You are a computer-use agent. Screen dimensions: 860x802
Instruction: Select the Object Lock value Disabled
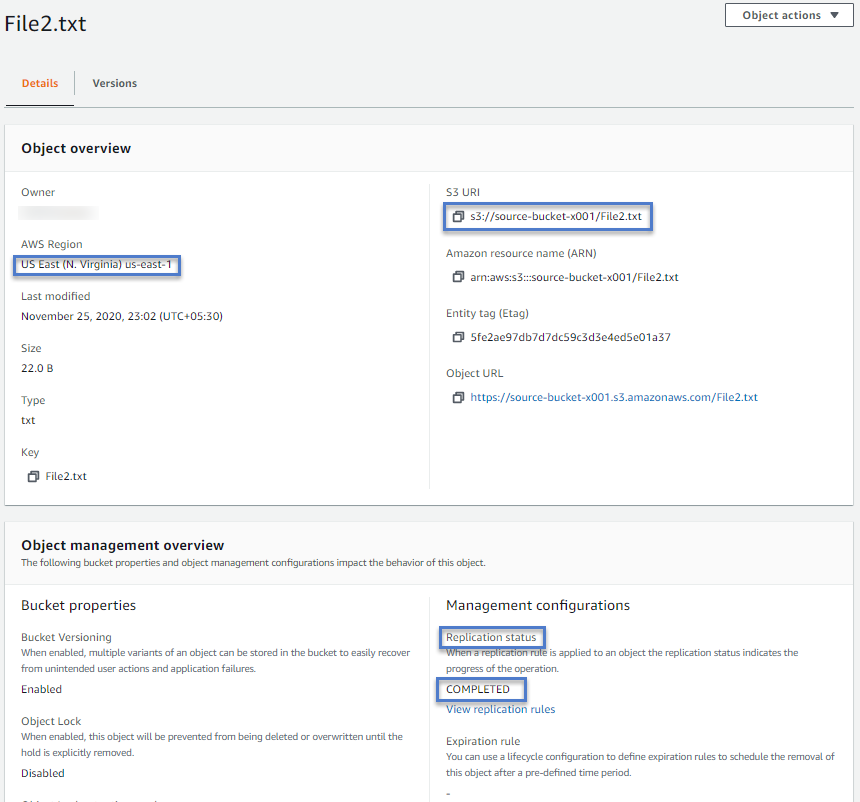pos(43,773)
